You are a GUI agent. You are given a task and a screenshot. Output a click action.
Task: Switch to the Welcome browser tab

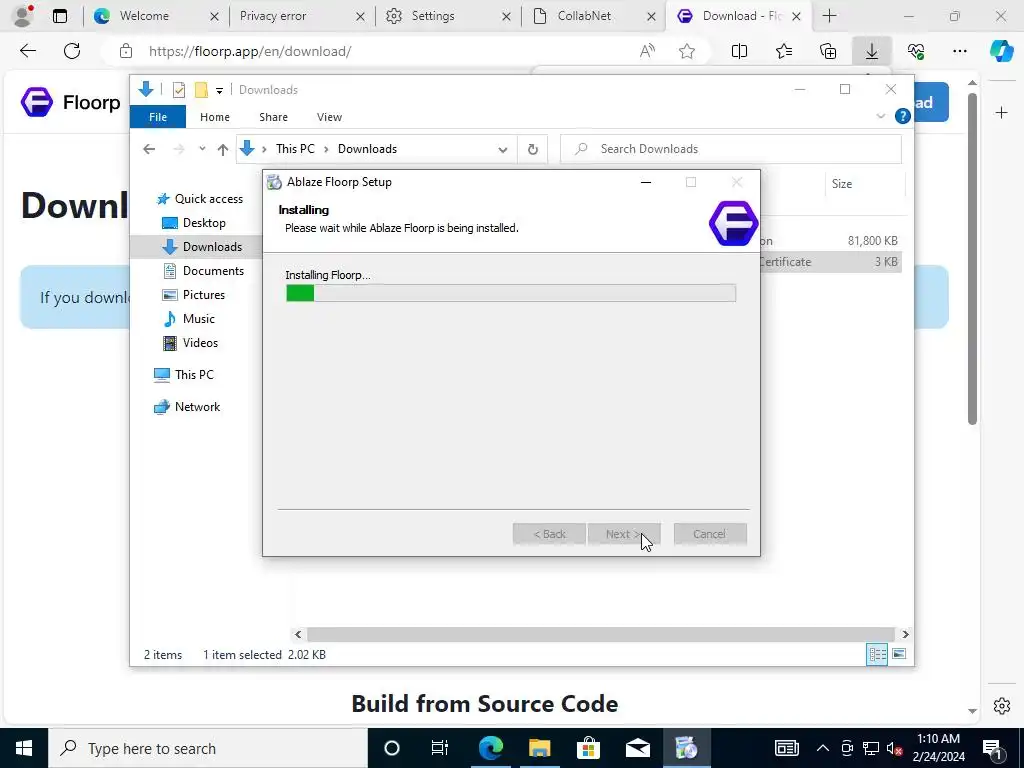[x=155, y=16]
